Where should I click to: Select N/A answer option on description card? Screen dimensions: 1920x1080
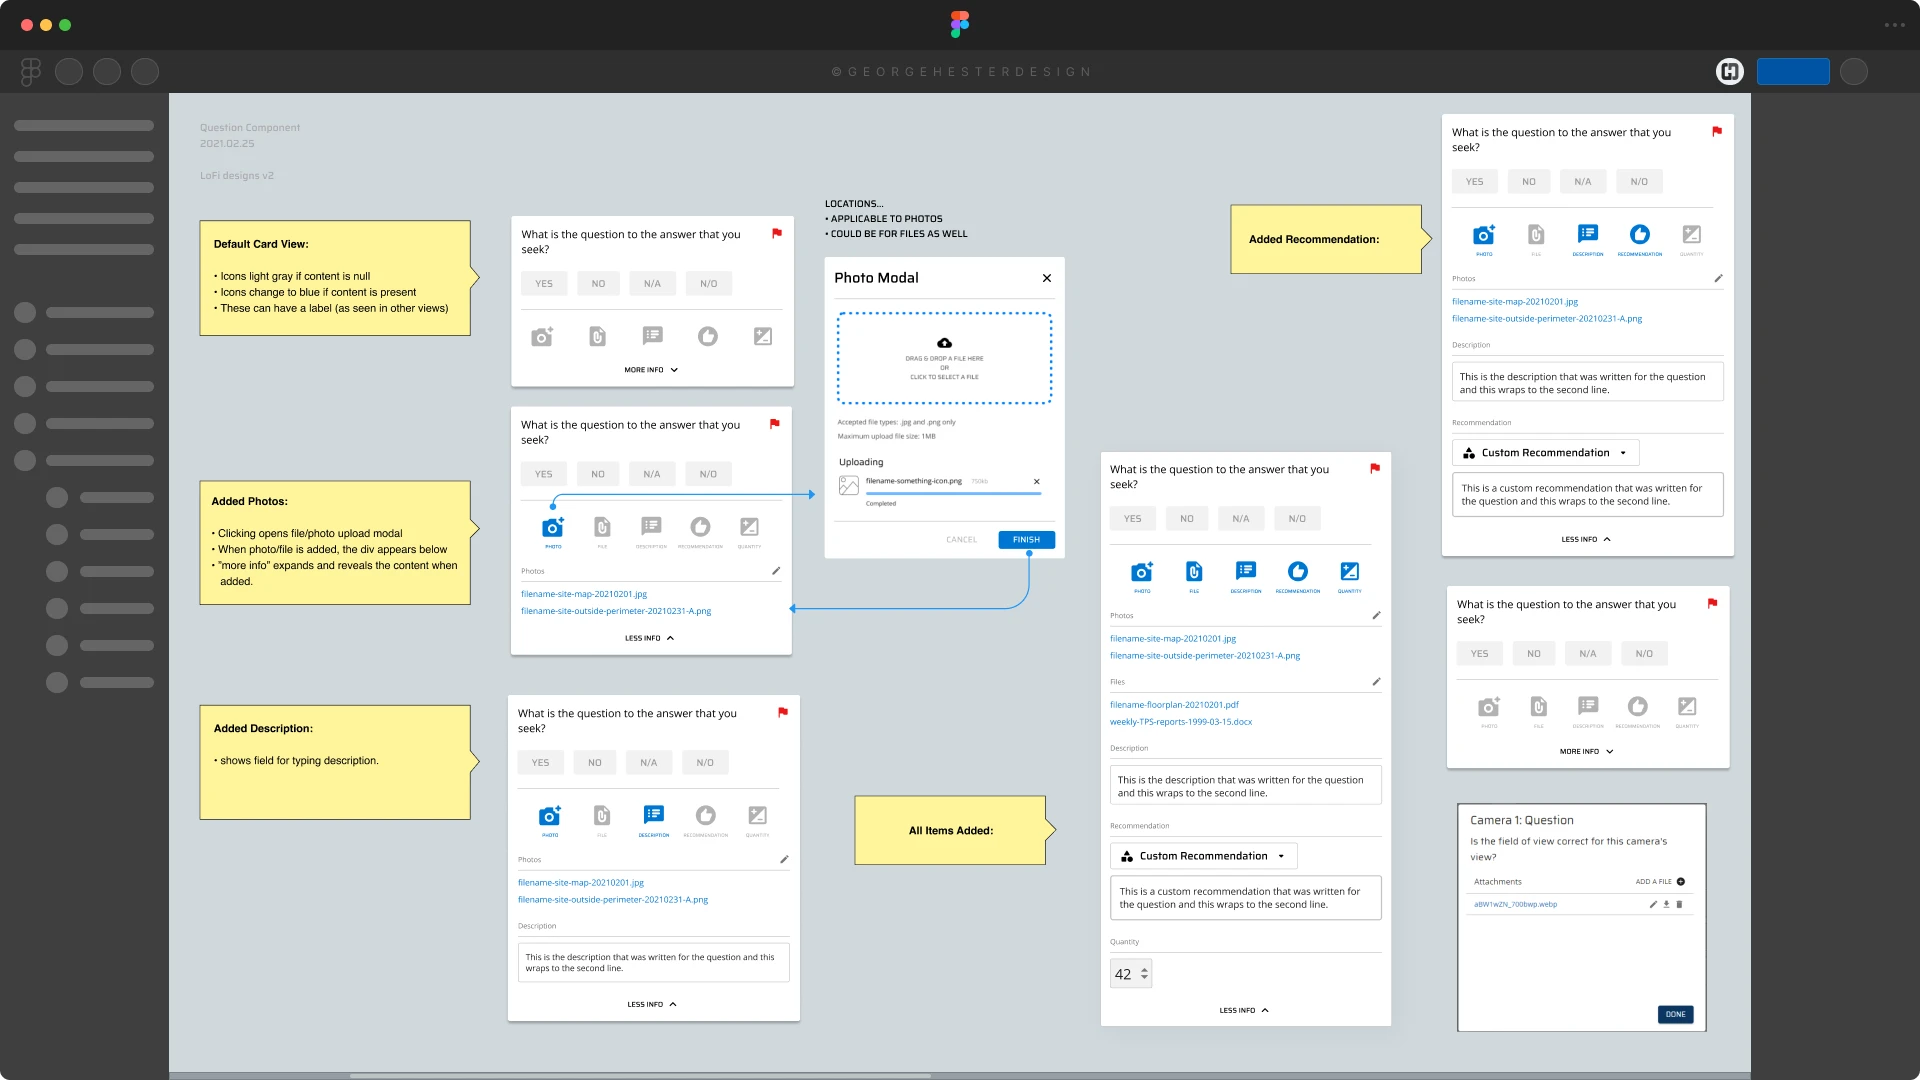point(649,762)
